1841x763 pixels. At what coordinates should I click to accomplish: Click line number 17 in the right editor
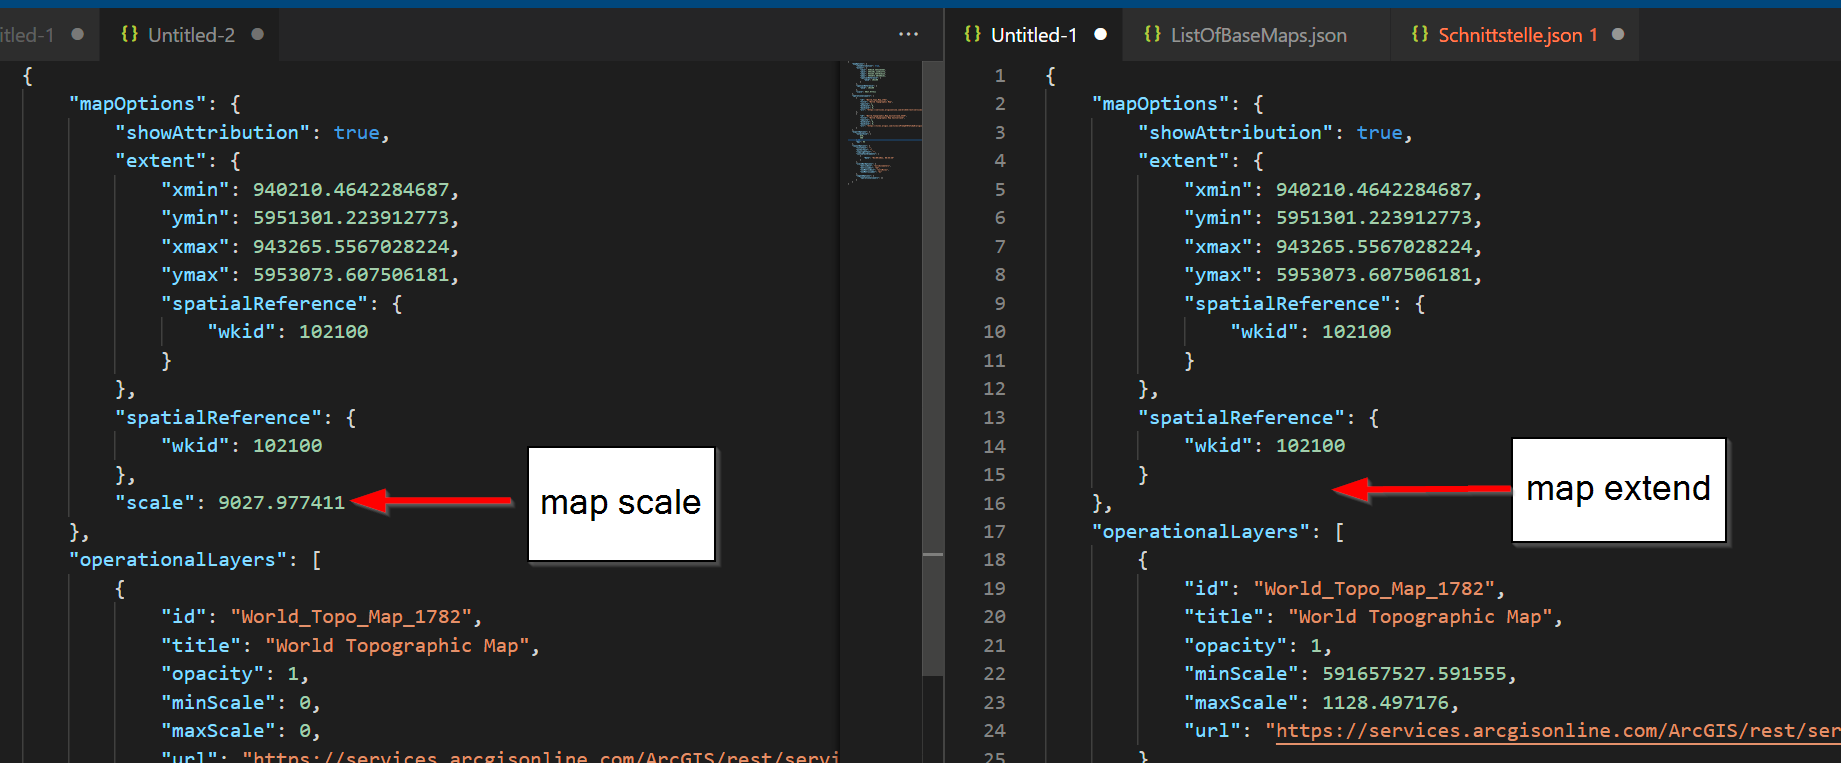994,531
